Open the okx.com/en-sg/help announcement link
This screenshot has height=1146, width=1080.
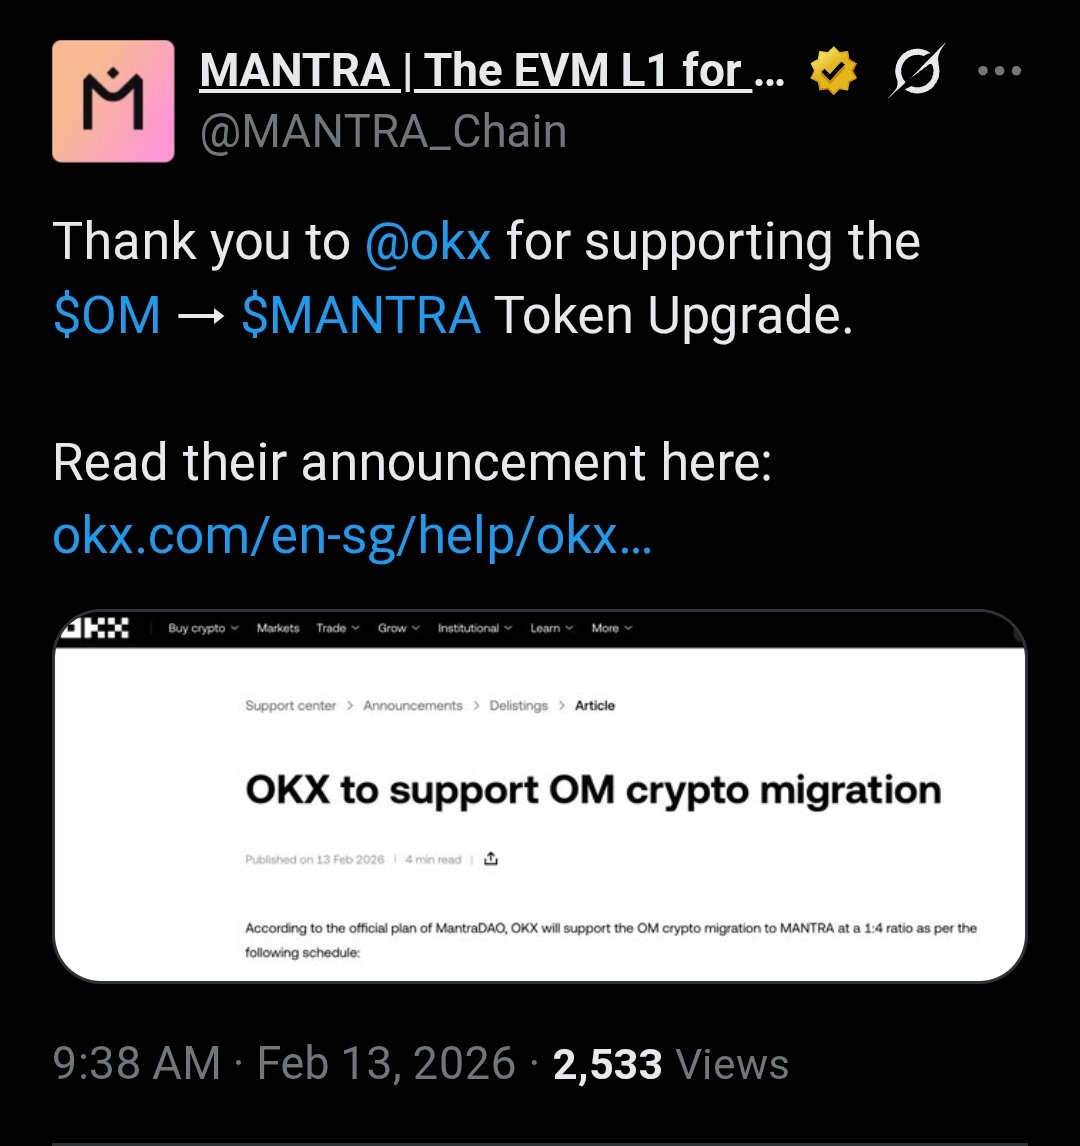pos(352,538)
